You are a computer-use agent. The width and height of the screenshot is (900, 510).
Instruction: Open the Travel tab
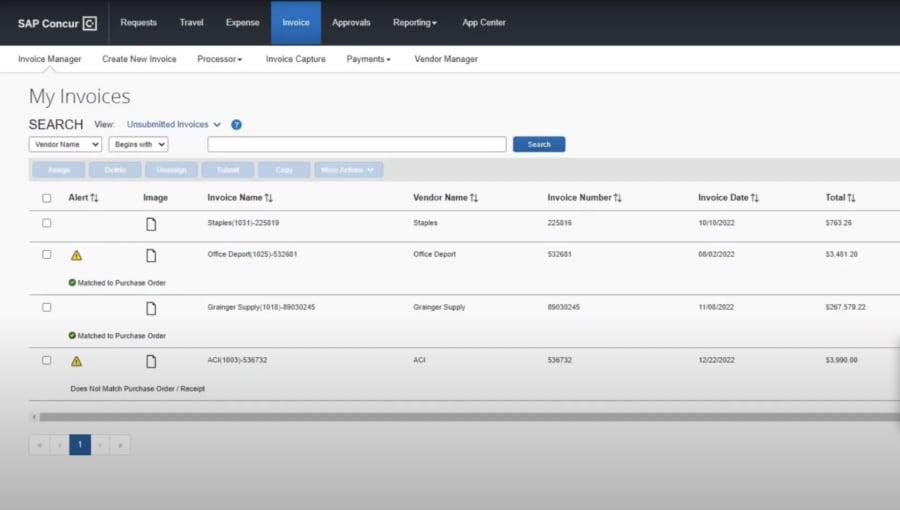[191, 22]
